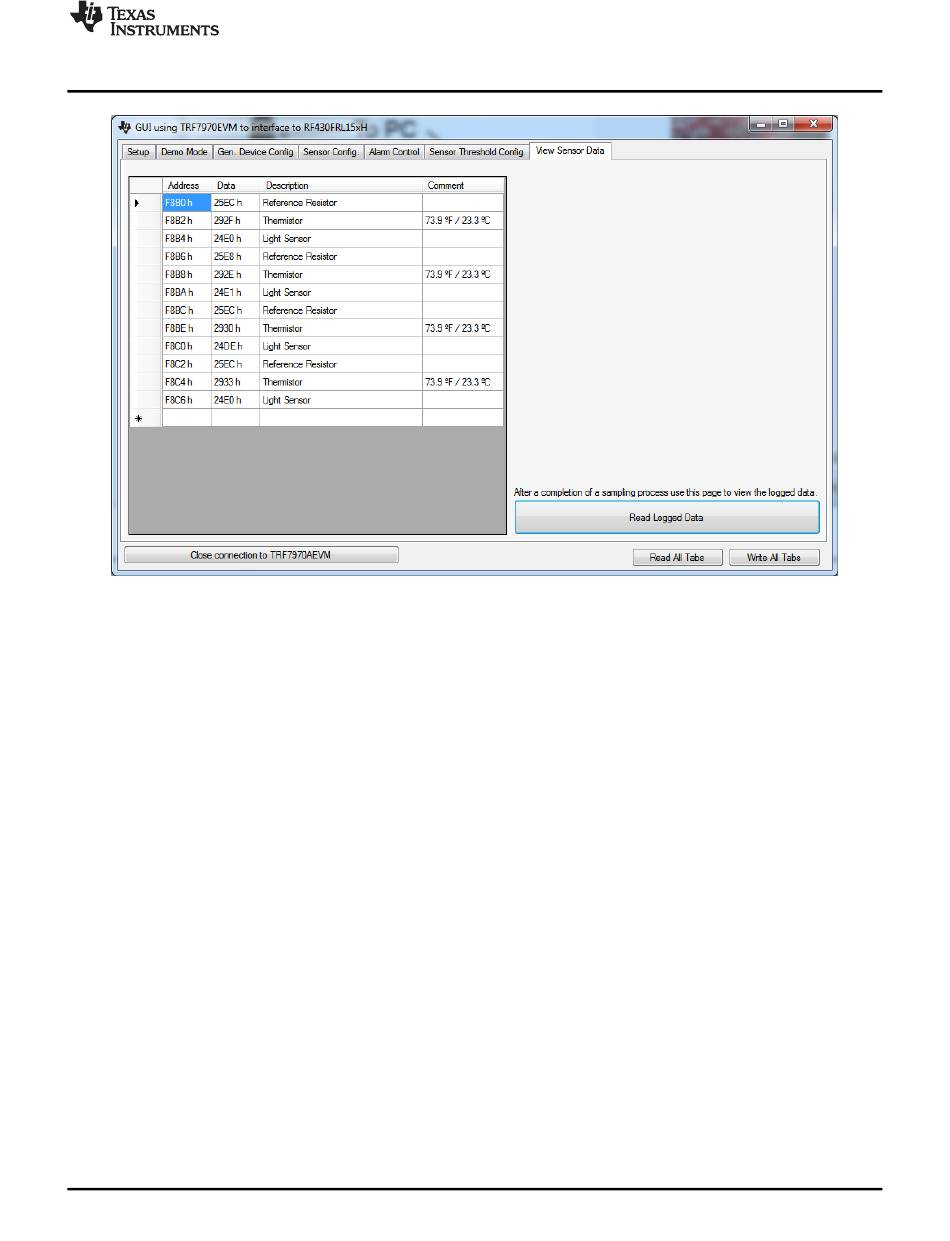
Task: Click the 2933 h data cell
Action: click(x=235, y=383)
